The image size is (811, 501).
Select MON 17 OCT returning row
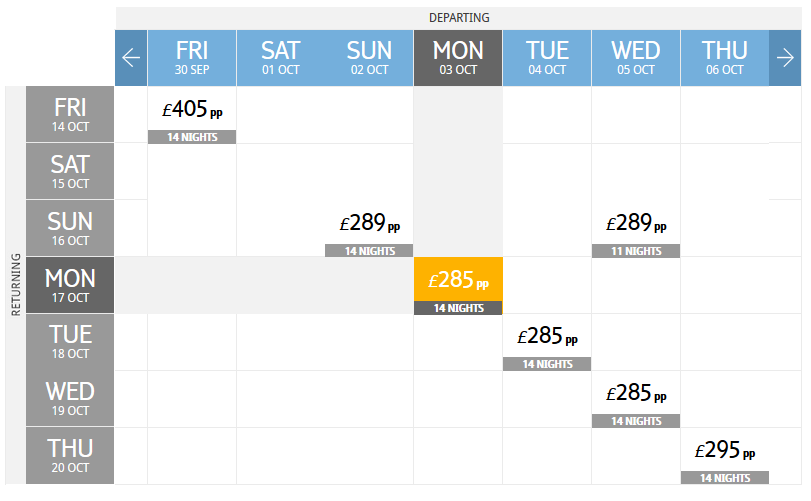coord(70,285)
